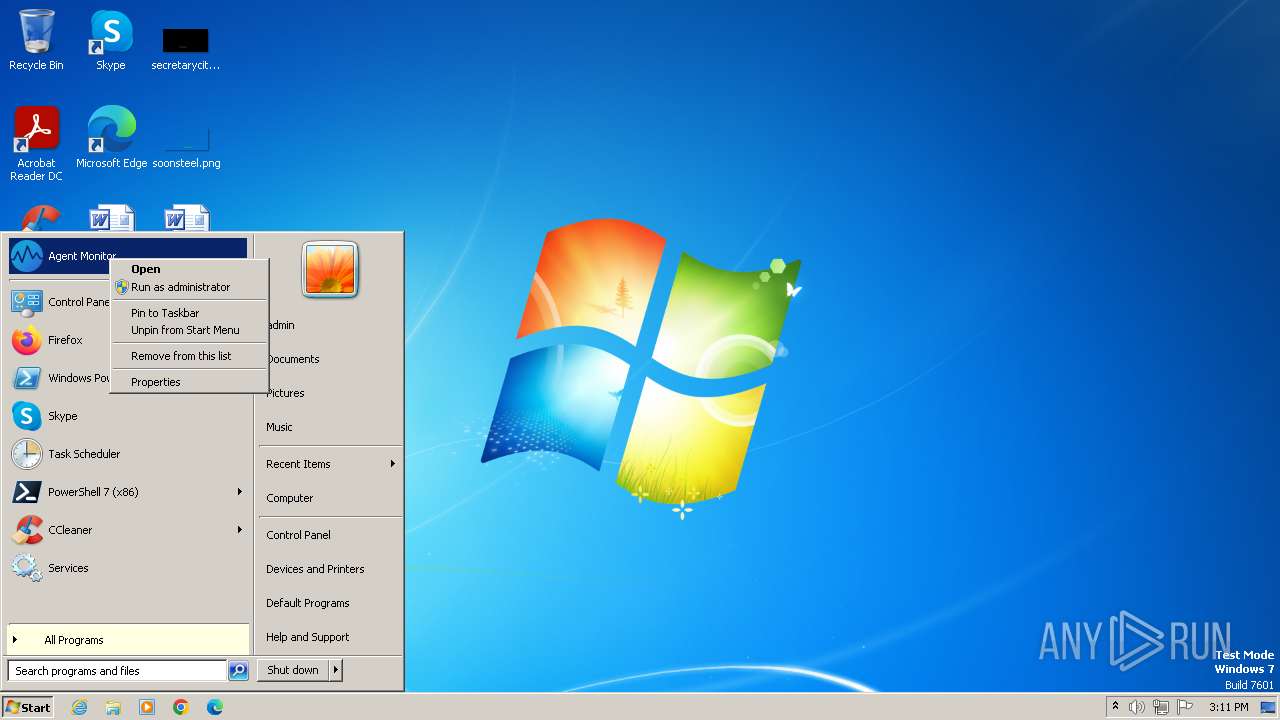
Task: Click the Shut down button
Action: tap(293, 671)
